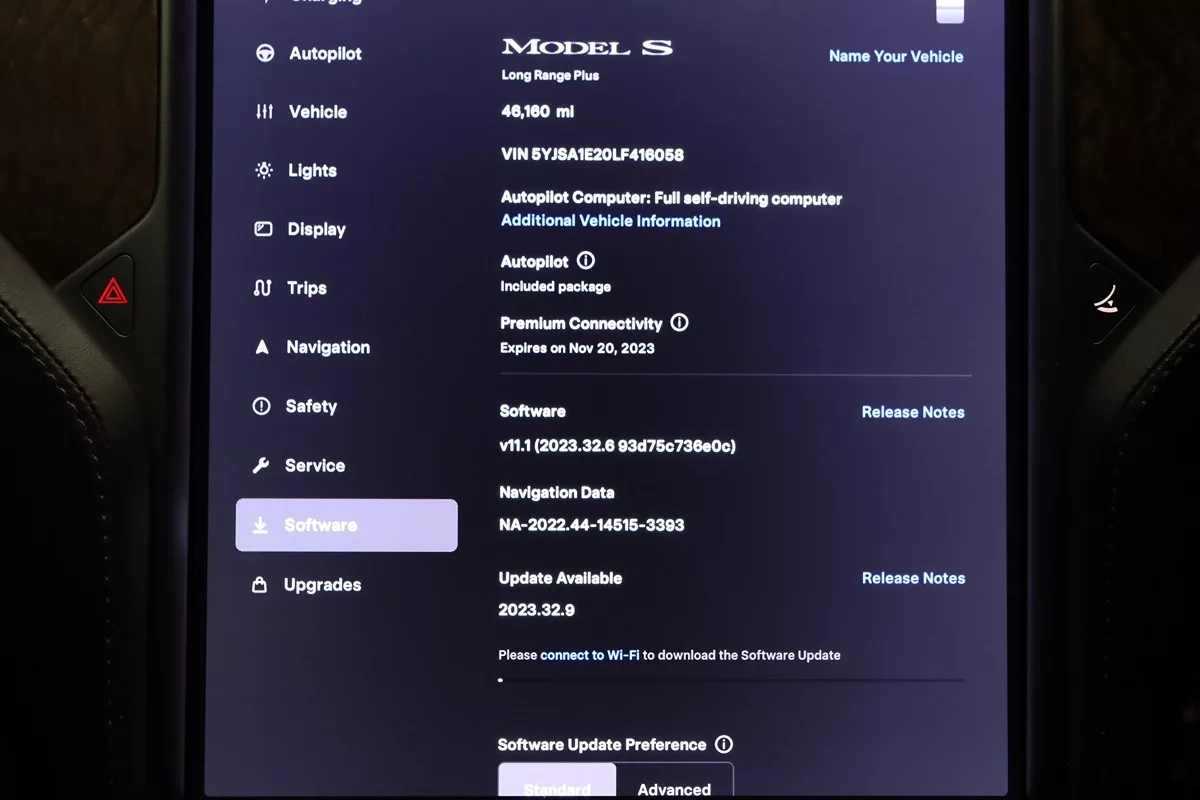
Task: Click the Trips route icon
Action: [x=263, y=288]
